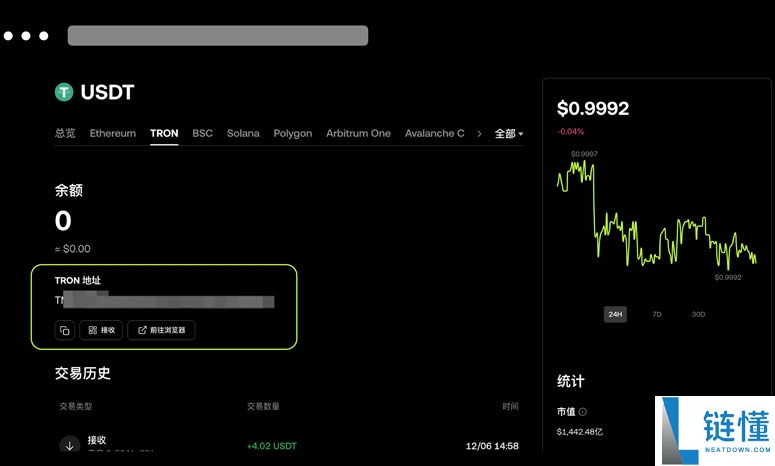Image resolution: width=775 pixels, height=466 pixels.
Task: Choose the Arbitrum One tab
Action: point(358,133)
